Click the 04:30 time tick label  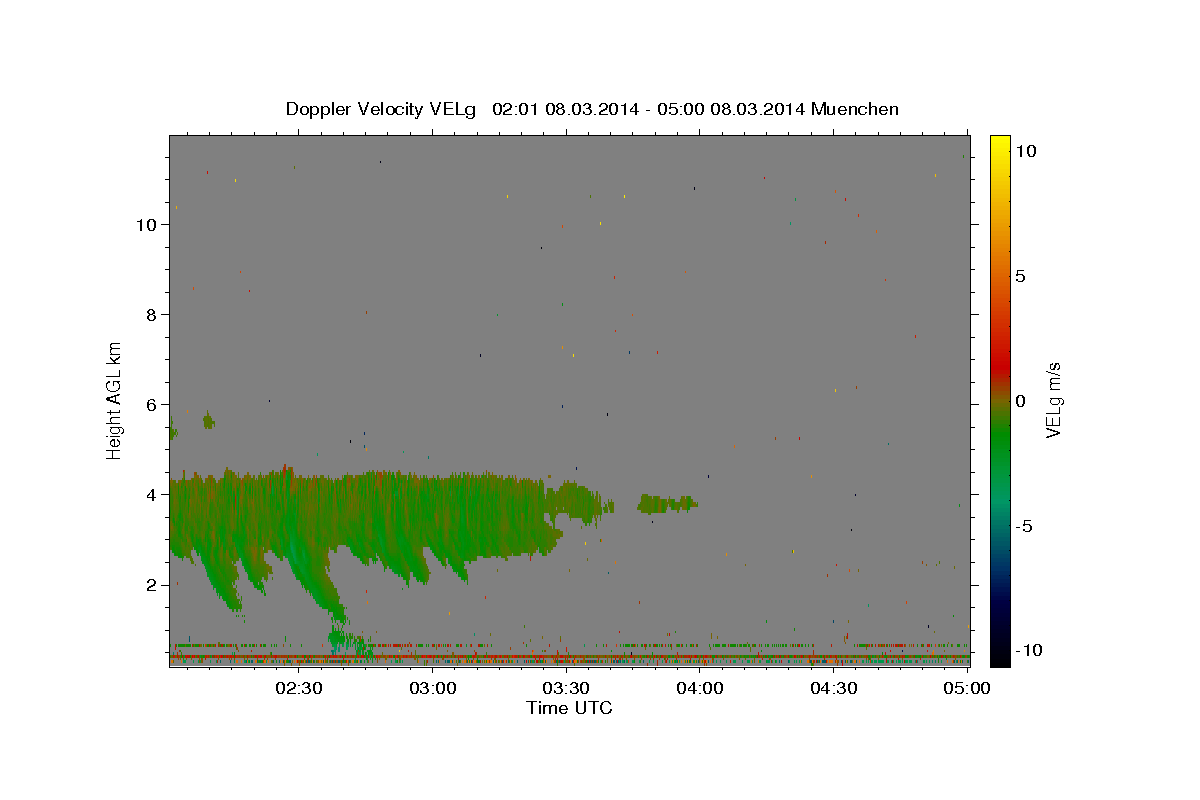pos(834,688)
